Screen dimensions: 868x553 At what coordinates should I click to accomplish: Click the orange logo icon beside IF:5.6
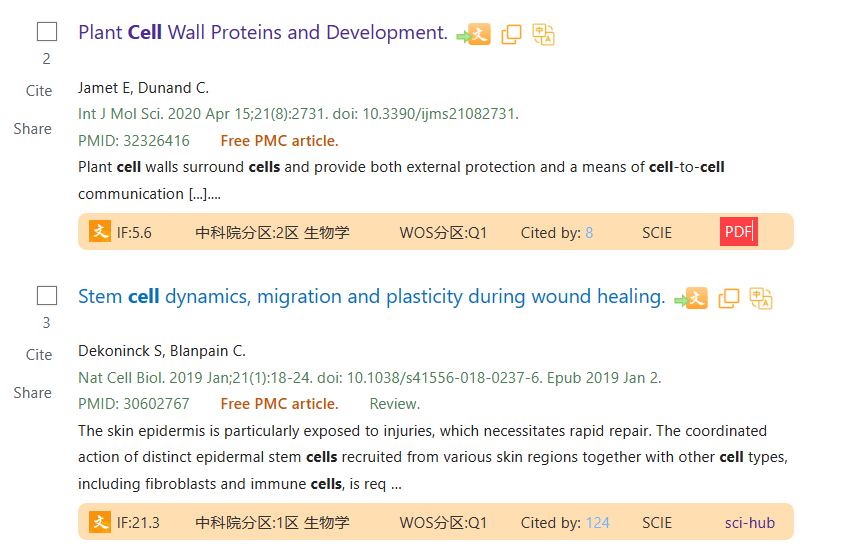point(100,231)
